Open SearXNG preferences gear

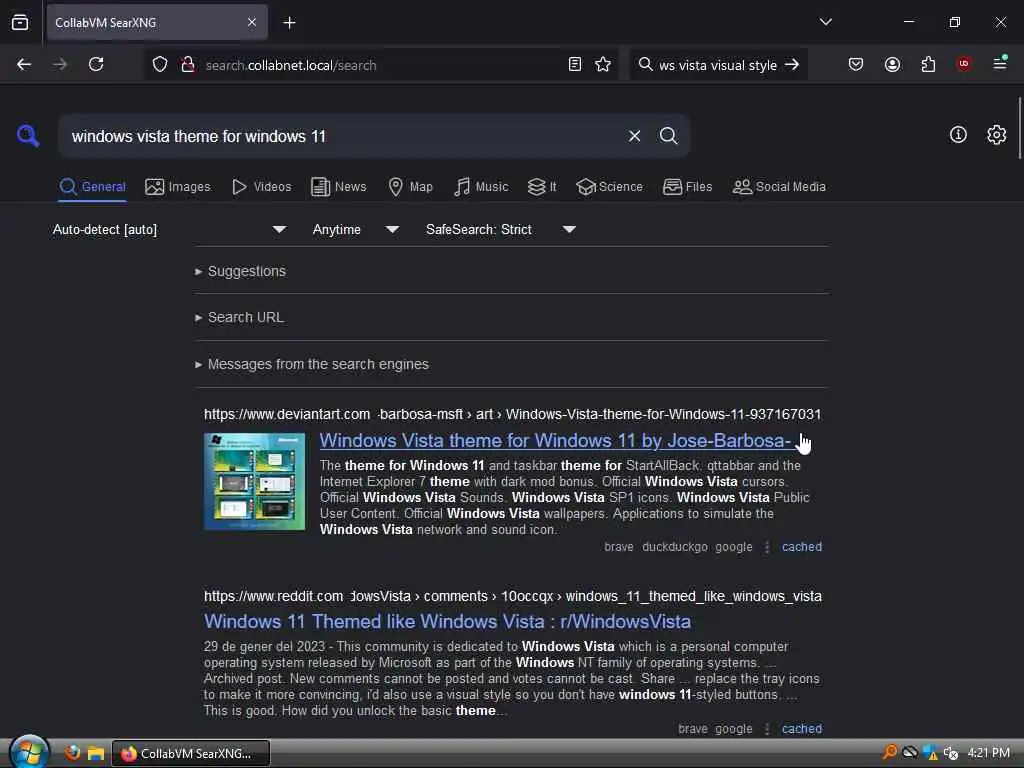tap(996, 135)
